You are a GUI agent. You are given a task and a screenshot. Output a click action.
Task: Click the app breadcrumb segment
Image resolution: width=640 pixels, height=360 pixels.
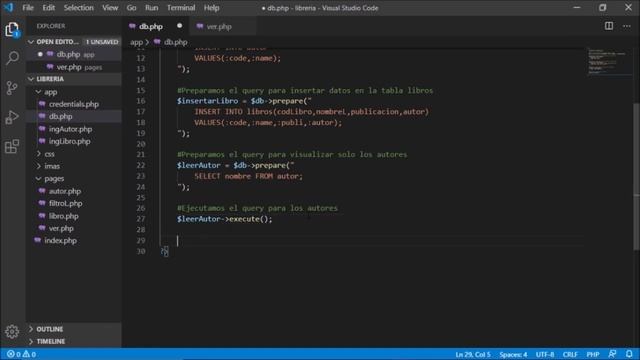point(136,42)
